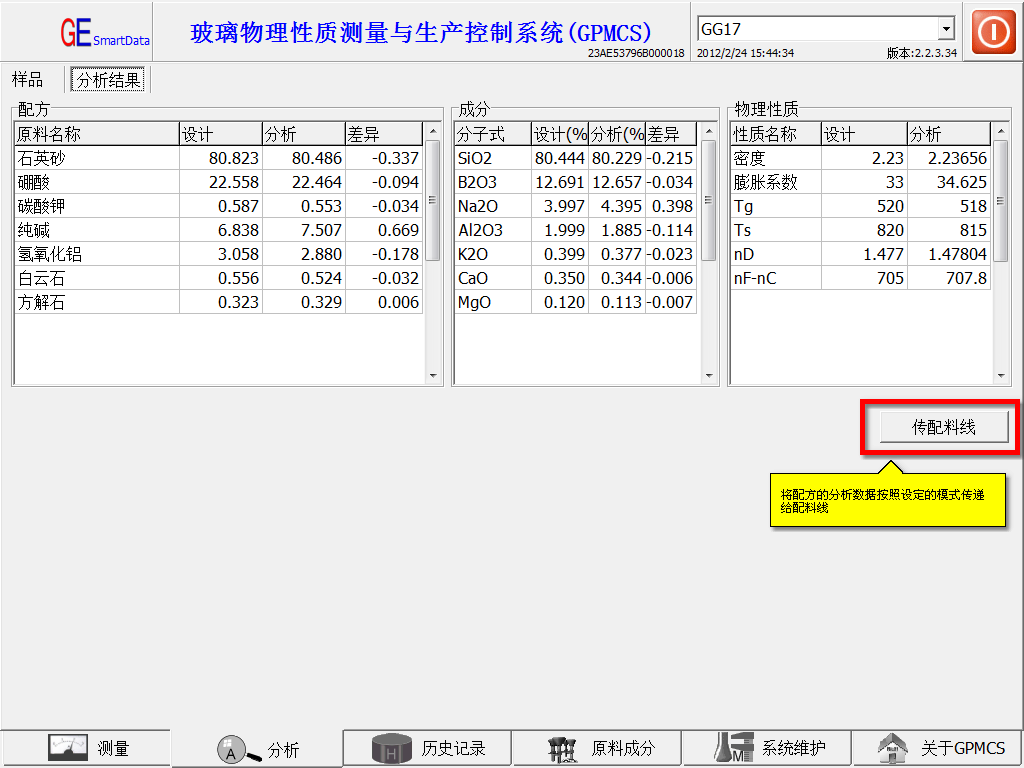Click up arrow of 配方 table scrollbar

pos(433,133)
